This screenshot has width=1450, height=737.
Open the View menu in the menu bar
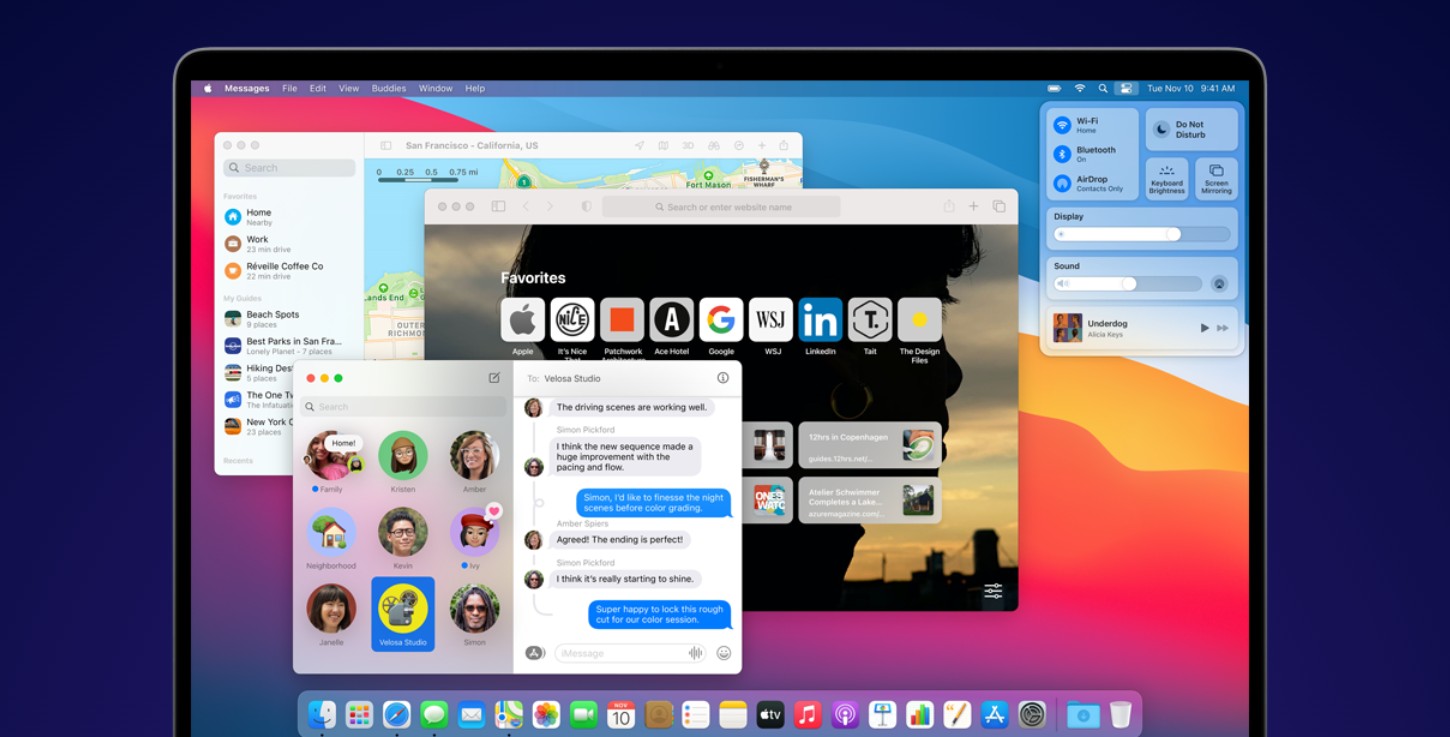[x=348, y=88]
